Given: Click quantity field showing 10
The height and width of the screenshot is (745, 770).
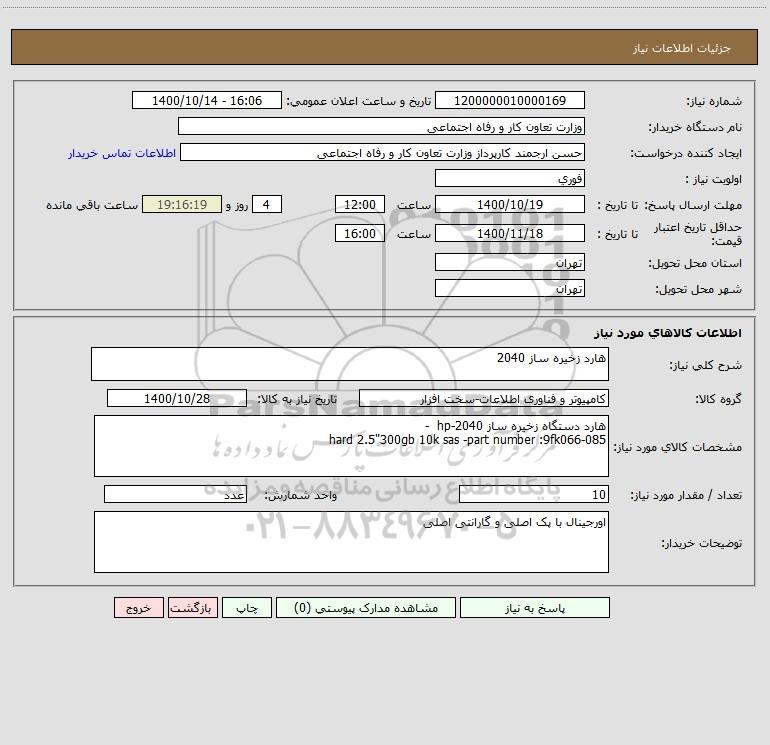Looking at the screenshot, I should point(534,494).
